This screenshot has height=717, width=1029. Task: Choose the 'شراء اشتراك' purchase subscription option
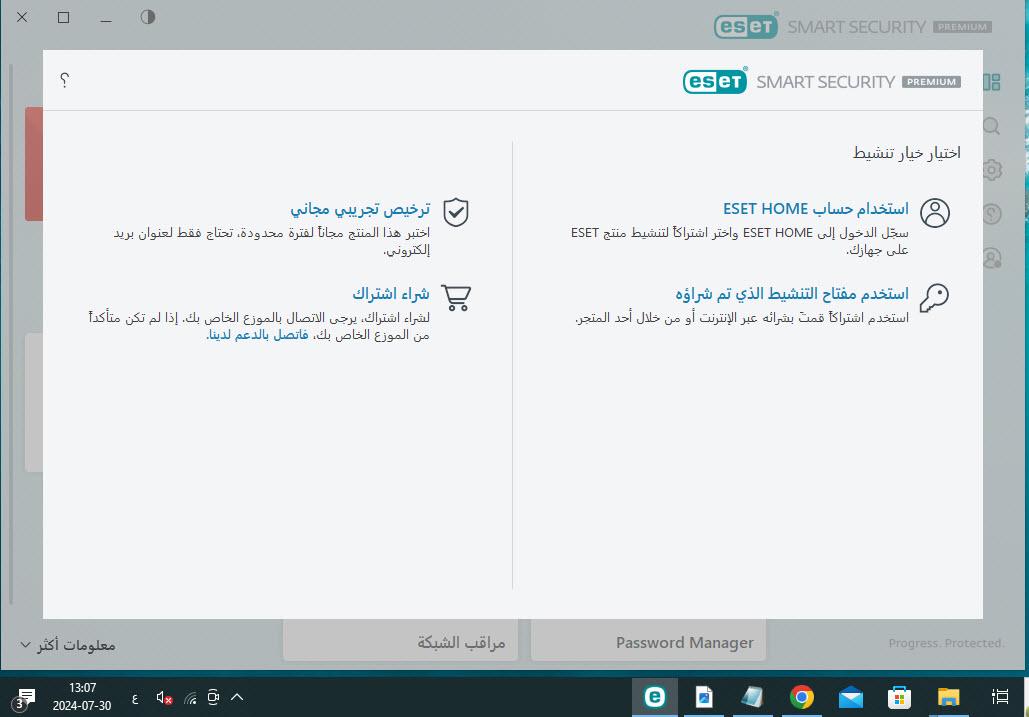[x=391, y=293]
